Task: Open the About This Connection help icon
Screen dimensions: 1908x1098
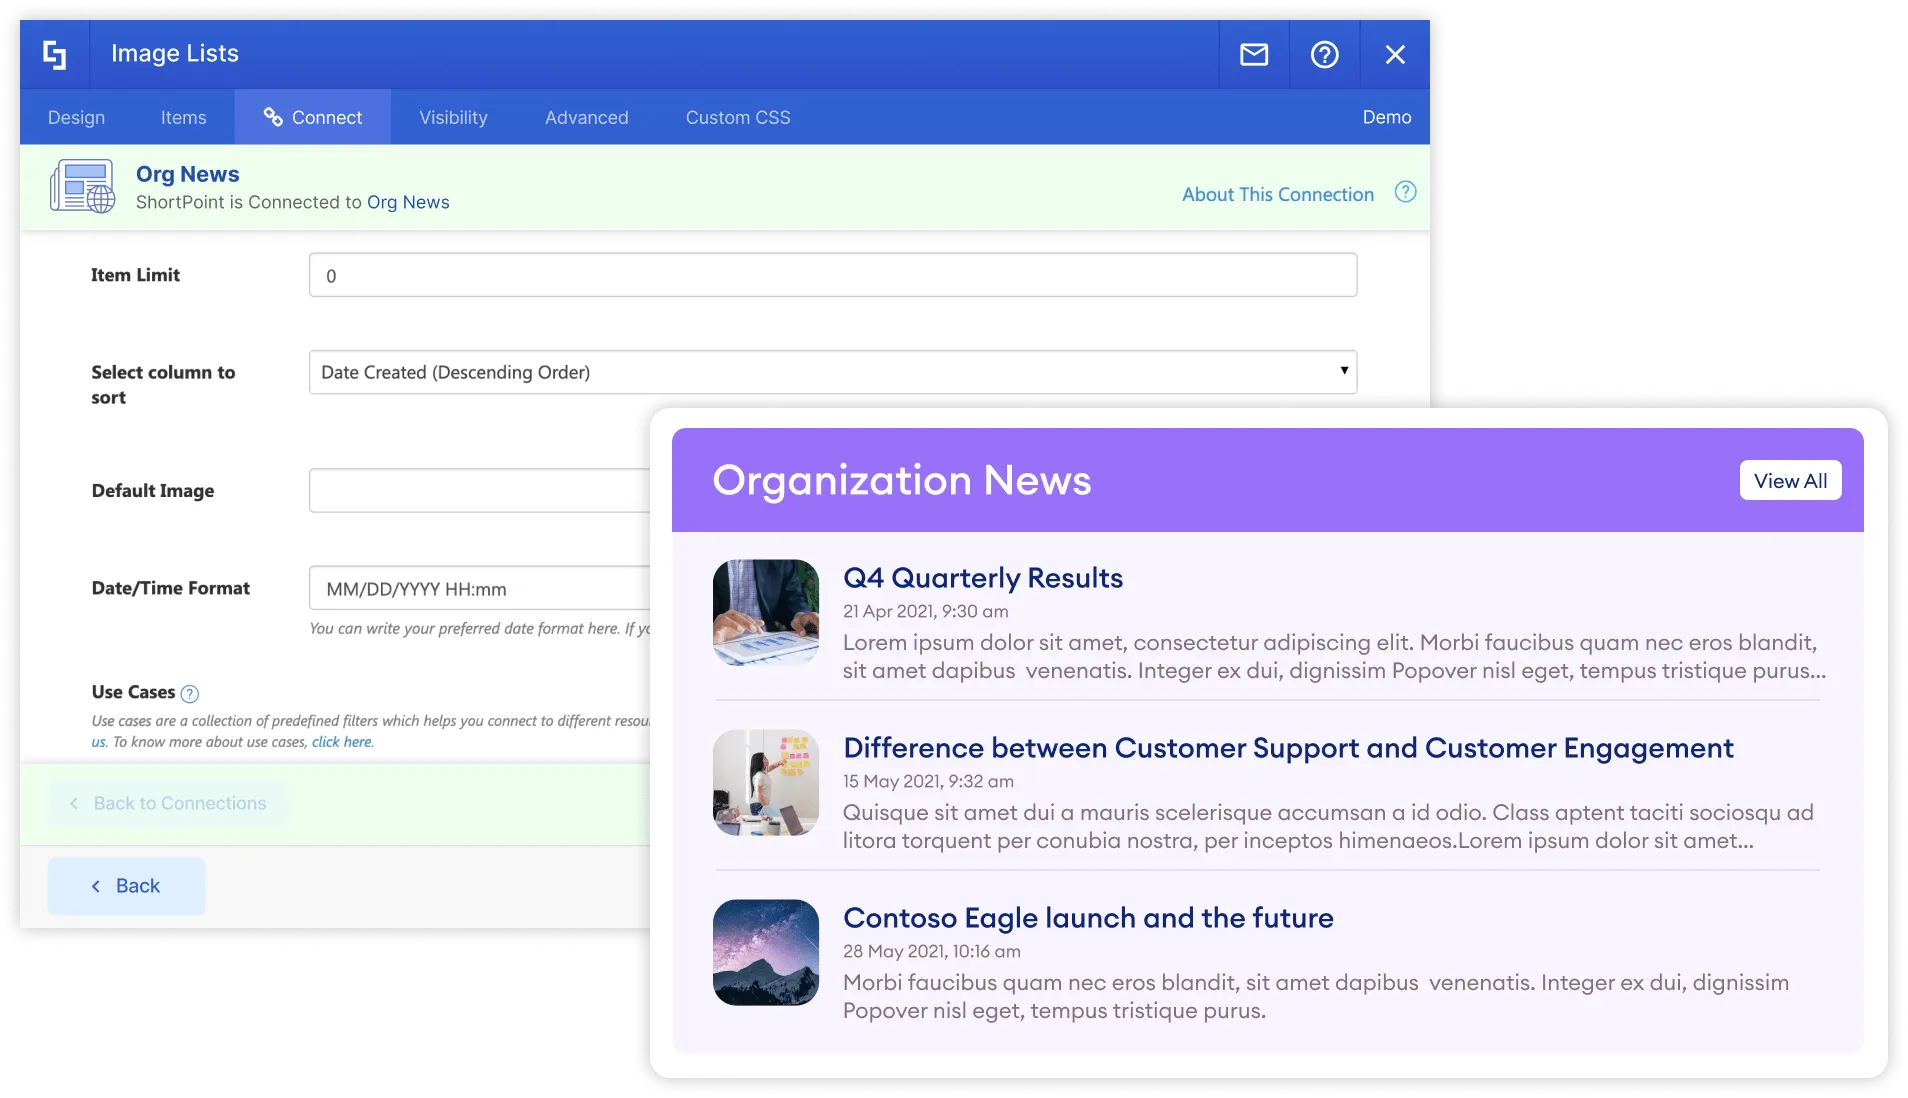Action: [x=1405, y=192]
